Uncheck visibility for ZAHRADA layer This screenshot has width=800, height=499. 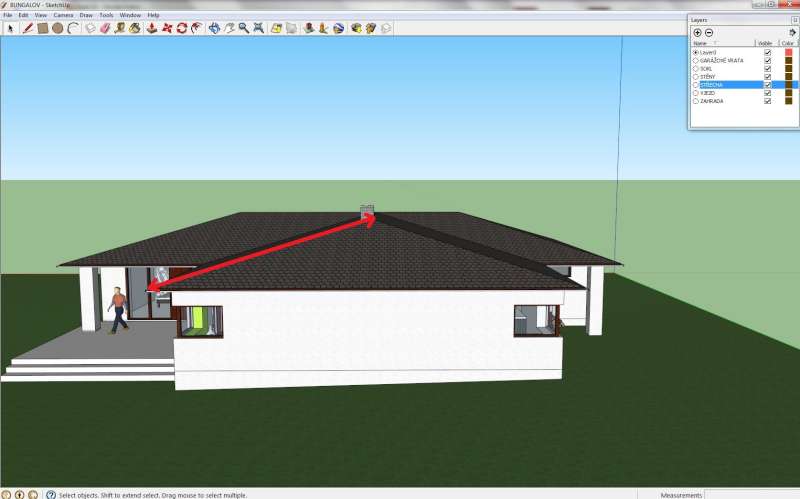768,101
